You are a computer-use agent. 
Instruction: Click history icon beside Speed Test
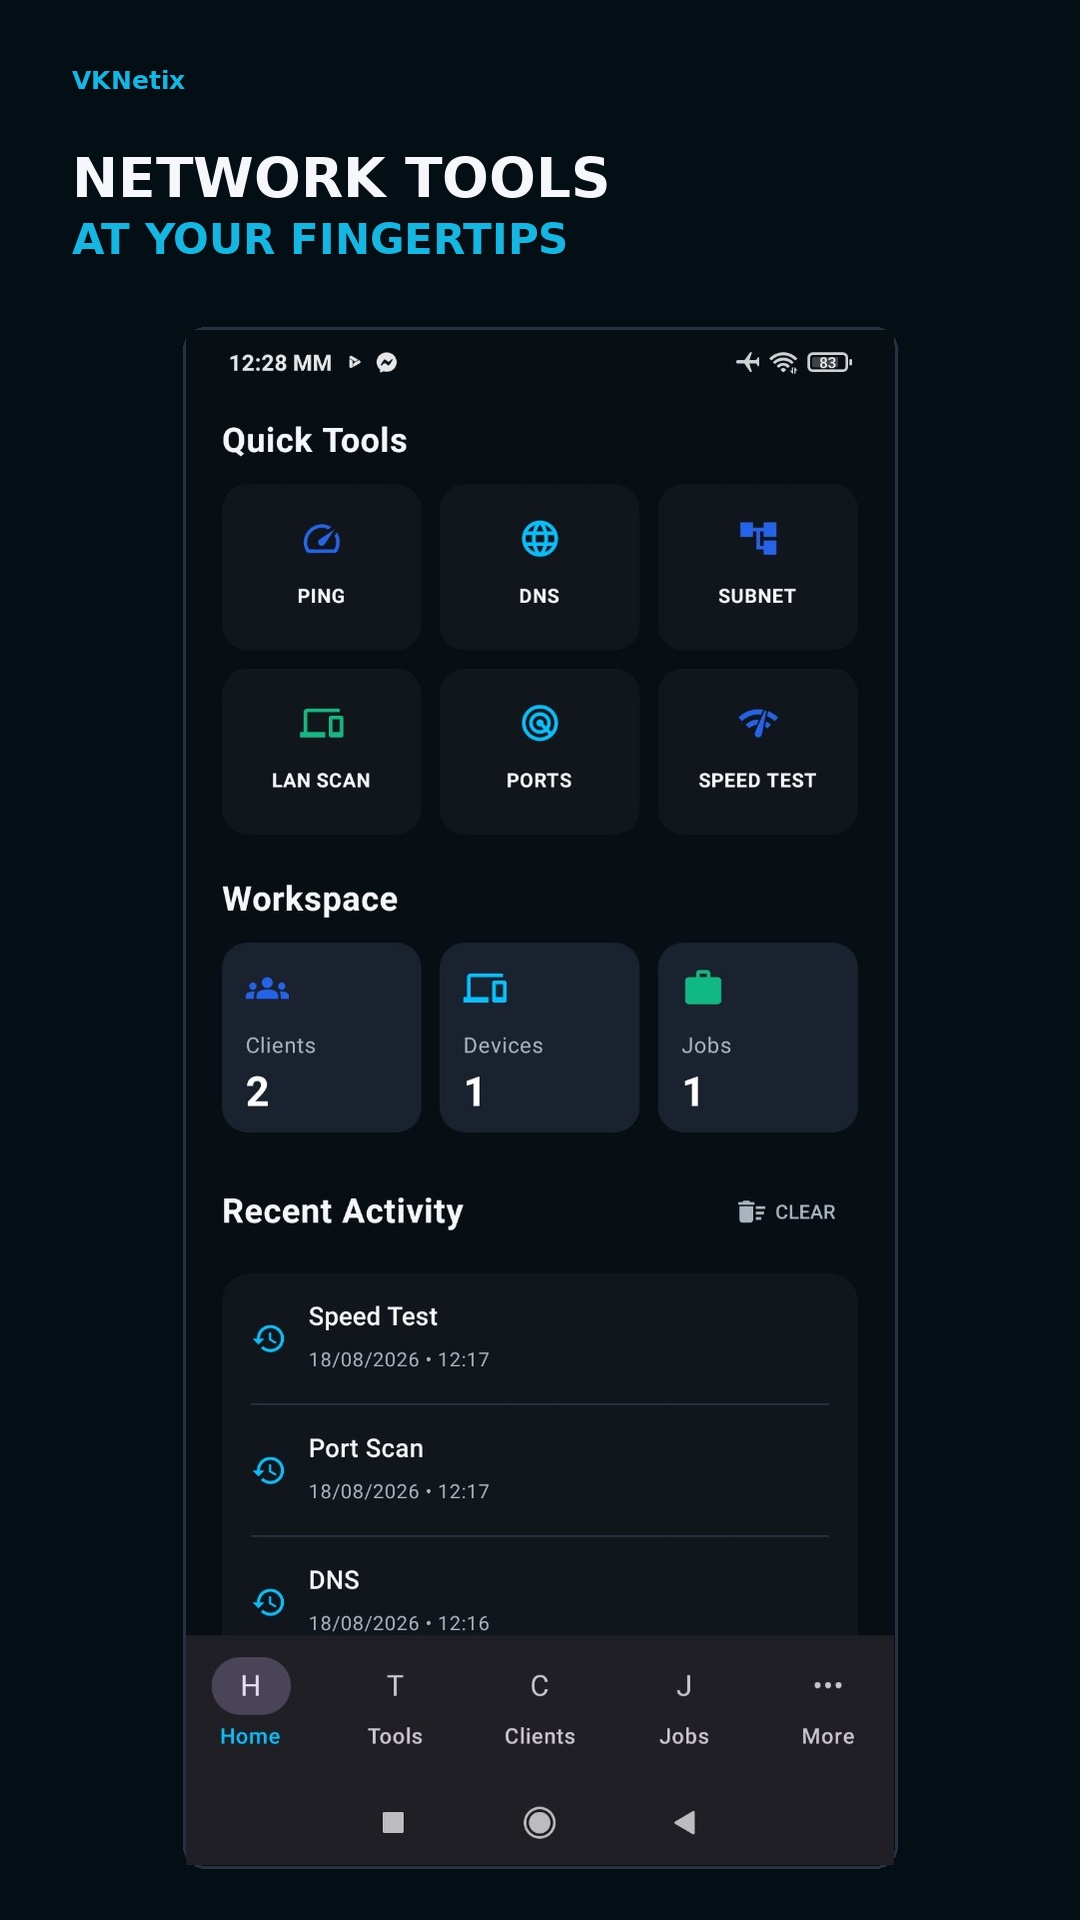269,1338
